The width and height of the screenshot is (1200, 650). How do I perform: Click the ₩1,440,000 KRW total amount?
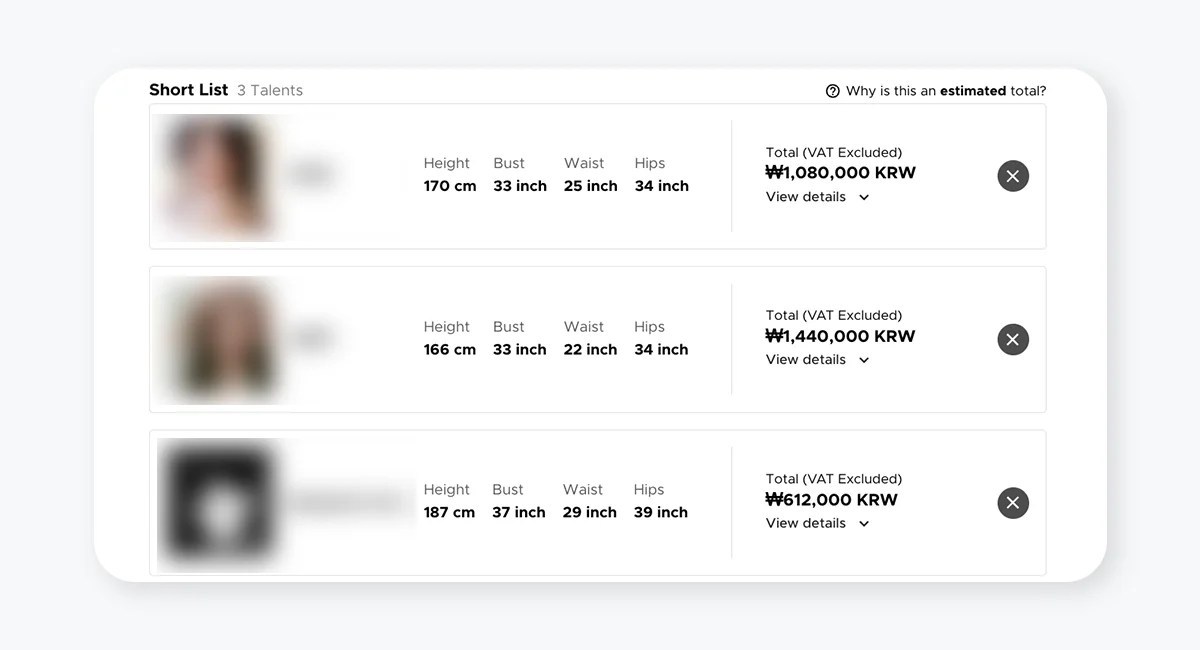tap(840, 336)
